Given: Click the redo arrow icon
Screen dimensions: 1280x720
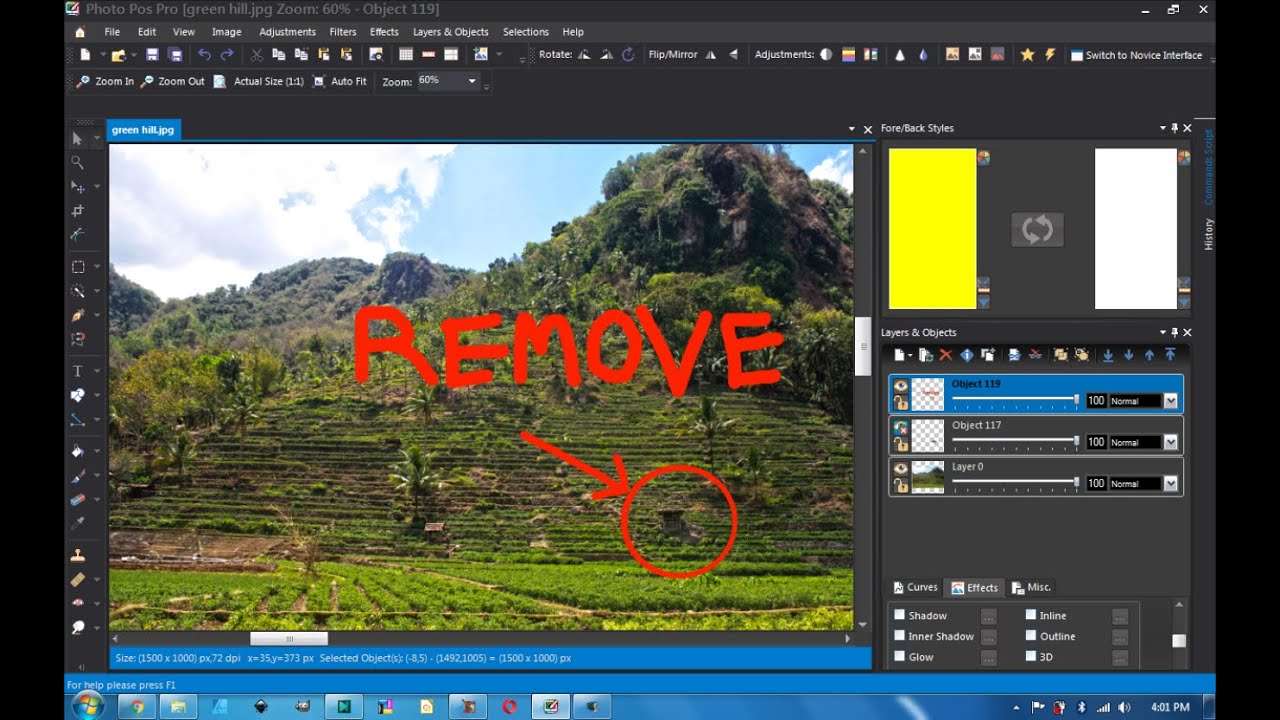Looking at the screenshot, I should [x=227, y=55].
